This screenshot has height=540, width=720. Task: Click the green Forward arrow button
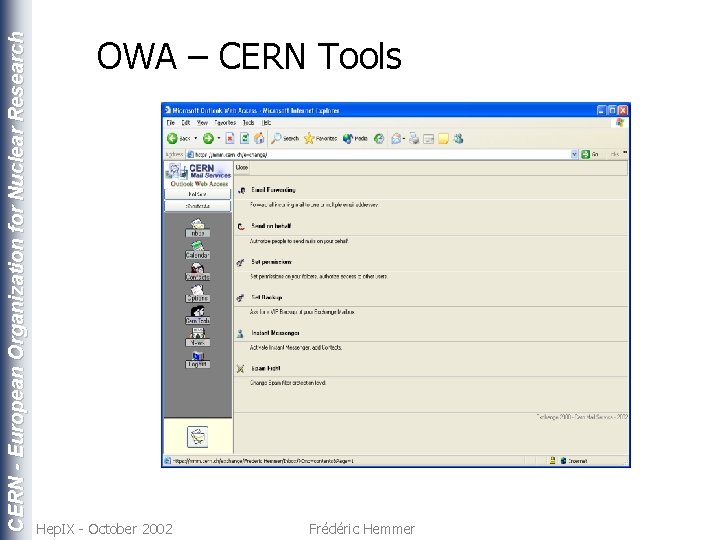(208, 138)
